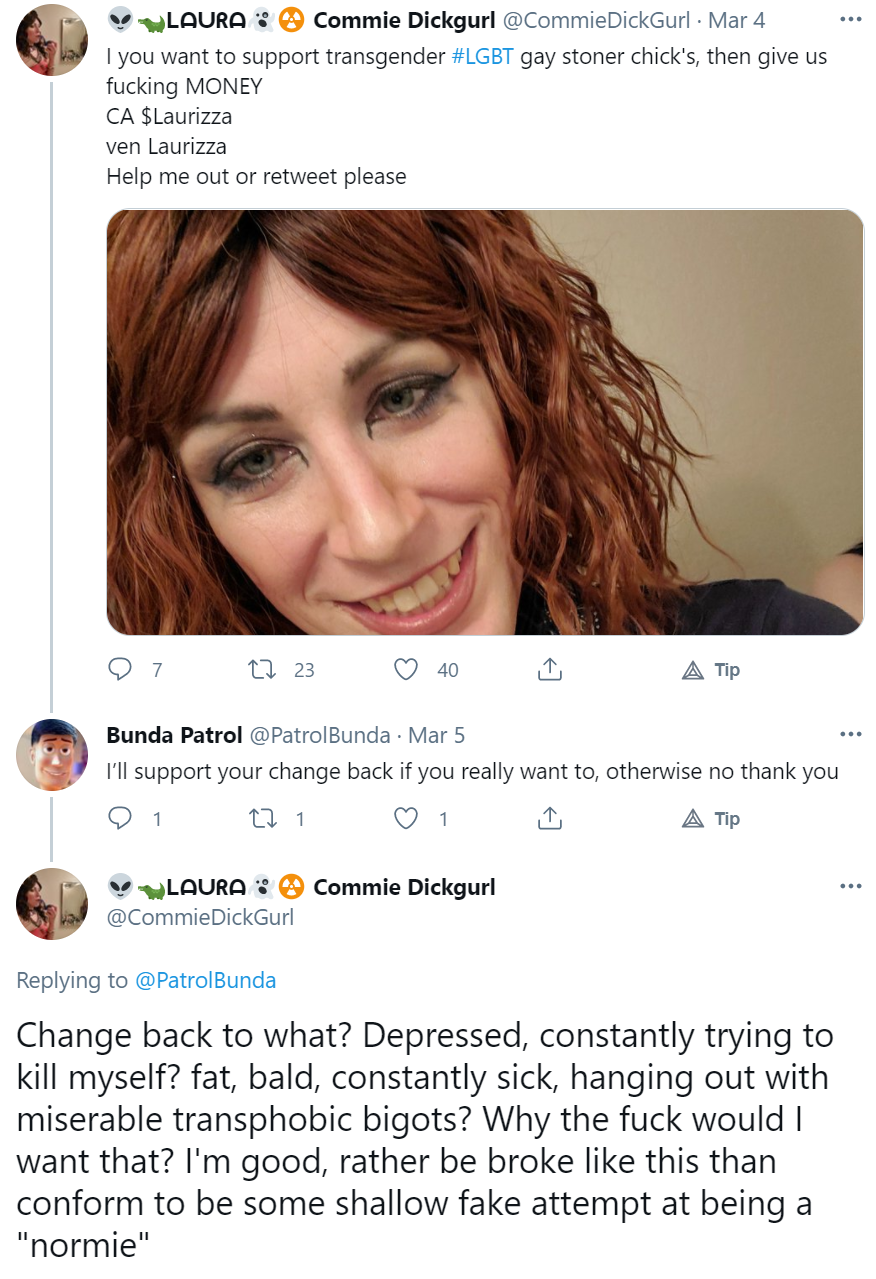Reply to Bunda Patrol's tweet

pos(120,819)
